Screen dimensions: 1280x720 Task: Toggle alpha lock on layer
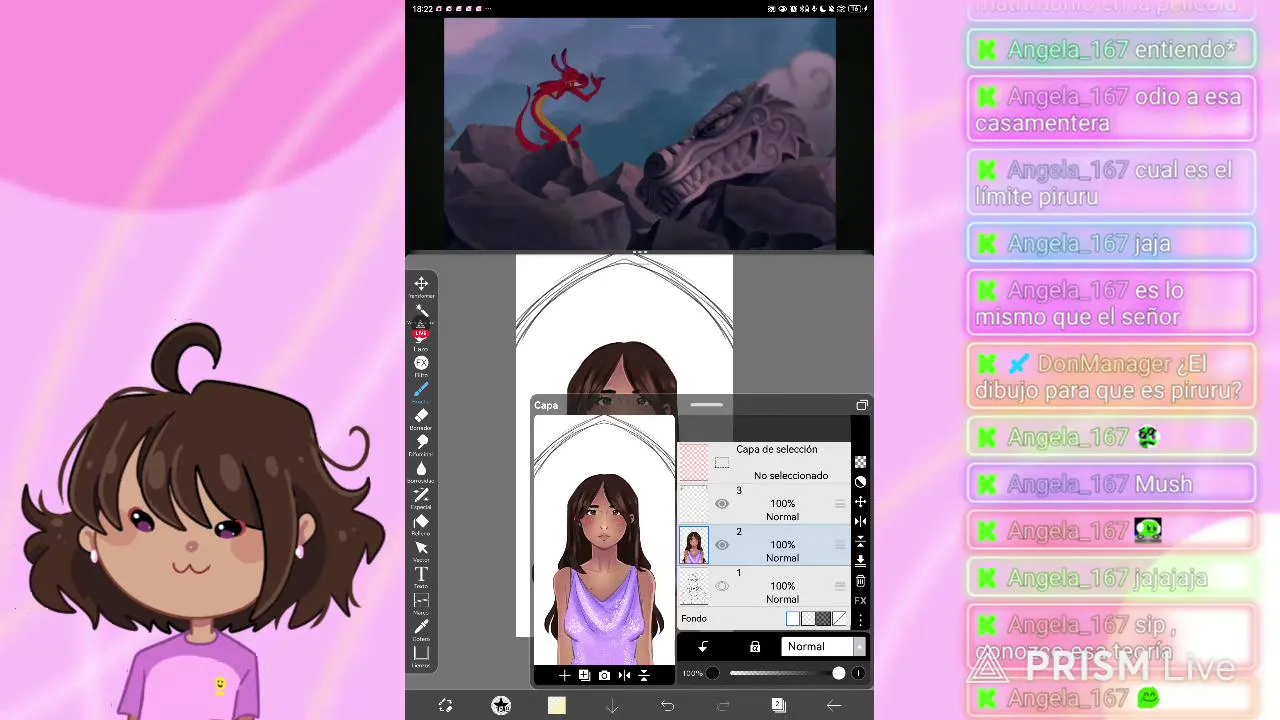click(755, 647)
